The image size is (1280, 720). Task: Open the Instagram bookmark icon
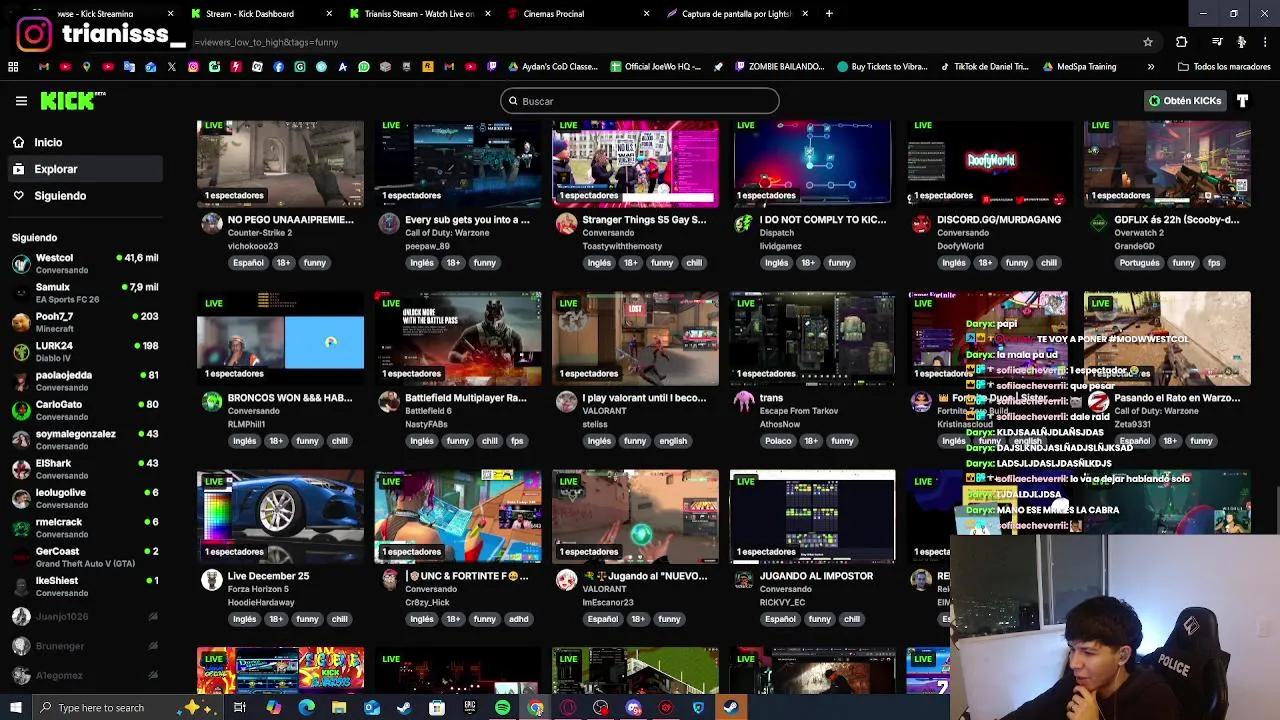(193, 67)
